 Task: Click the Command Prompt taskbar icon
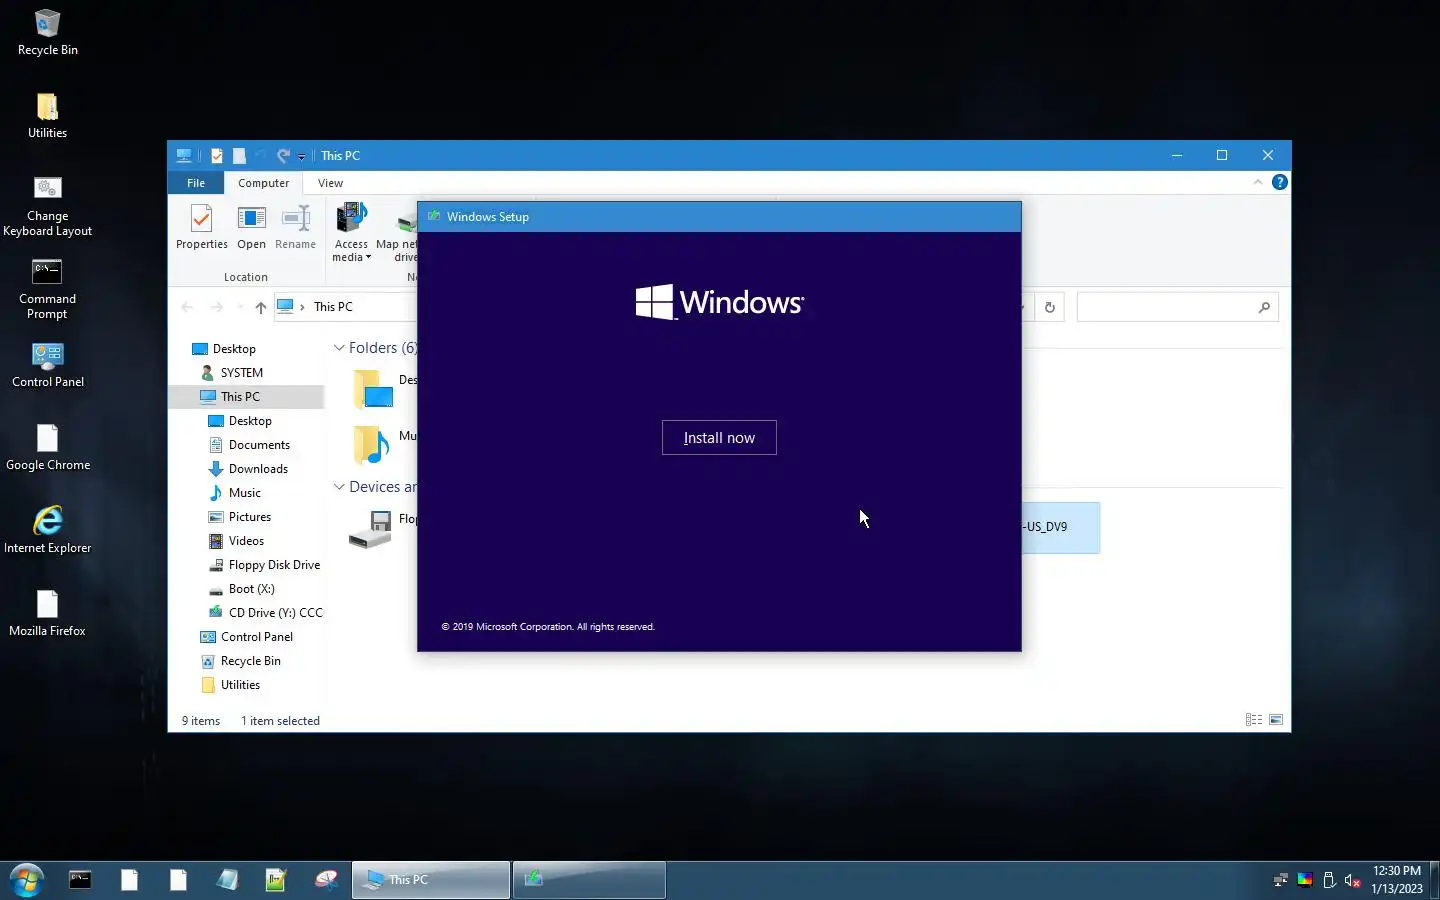click(80, 880)
